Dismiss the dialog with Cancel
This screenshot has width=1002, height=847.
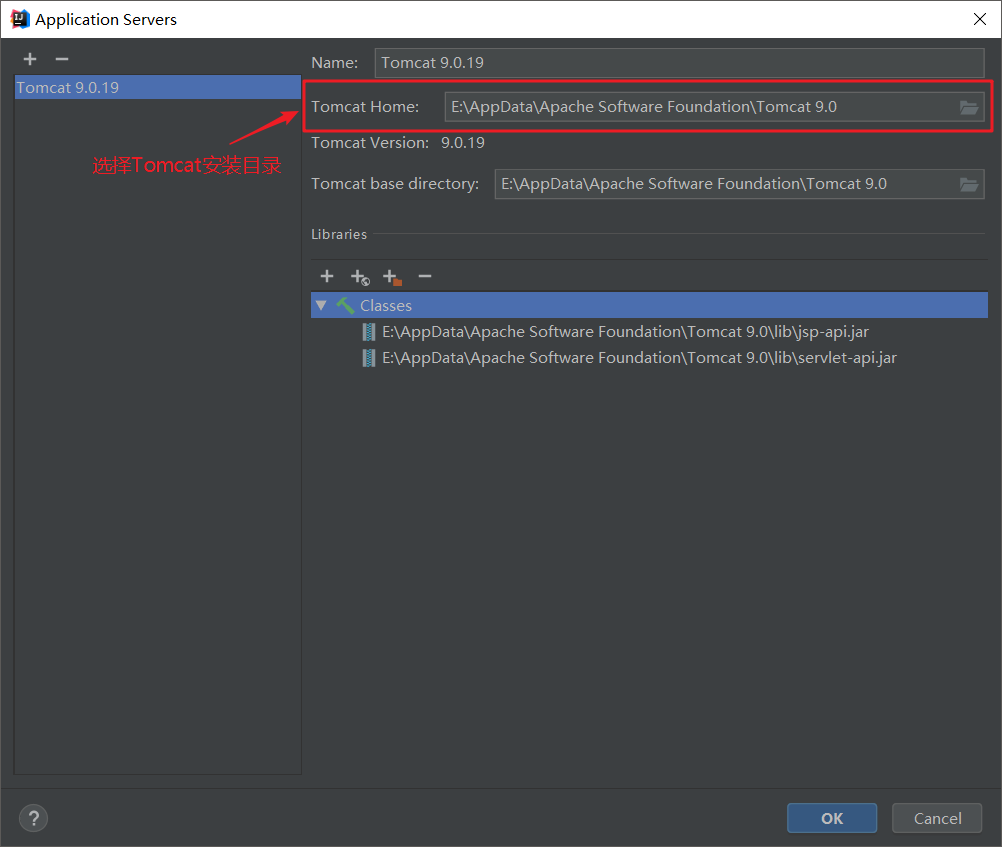[937, 818]
